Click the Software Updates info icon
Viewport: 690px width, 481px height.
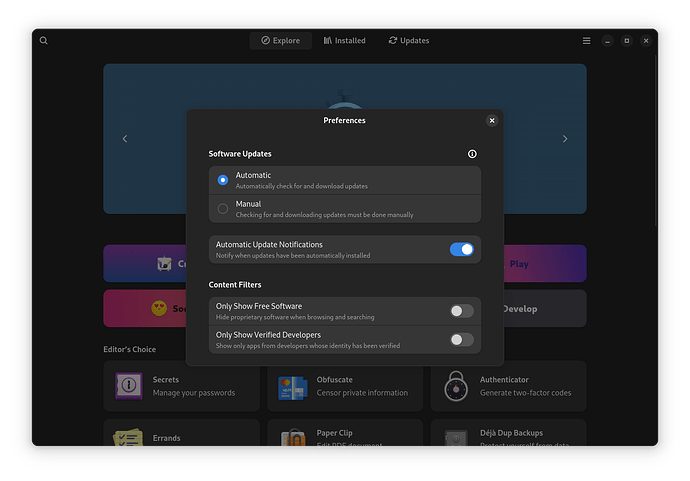472,154
